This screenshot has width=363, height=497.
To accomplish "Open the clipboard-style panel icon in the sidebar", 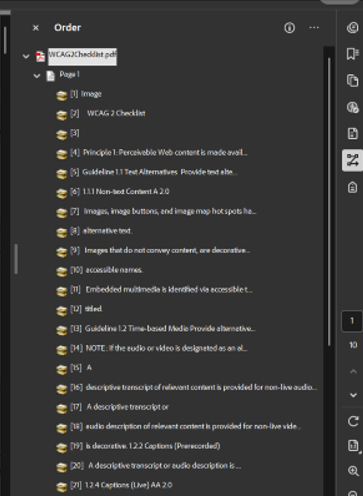I will click(x=353, y=187).
